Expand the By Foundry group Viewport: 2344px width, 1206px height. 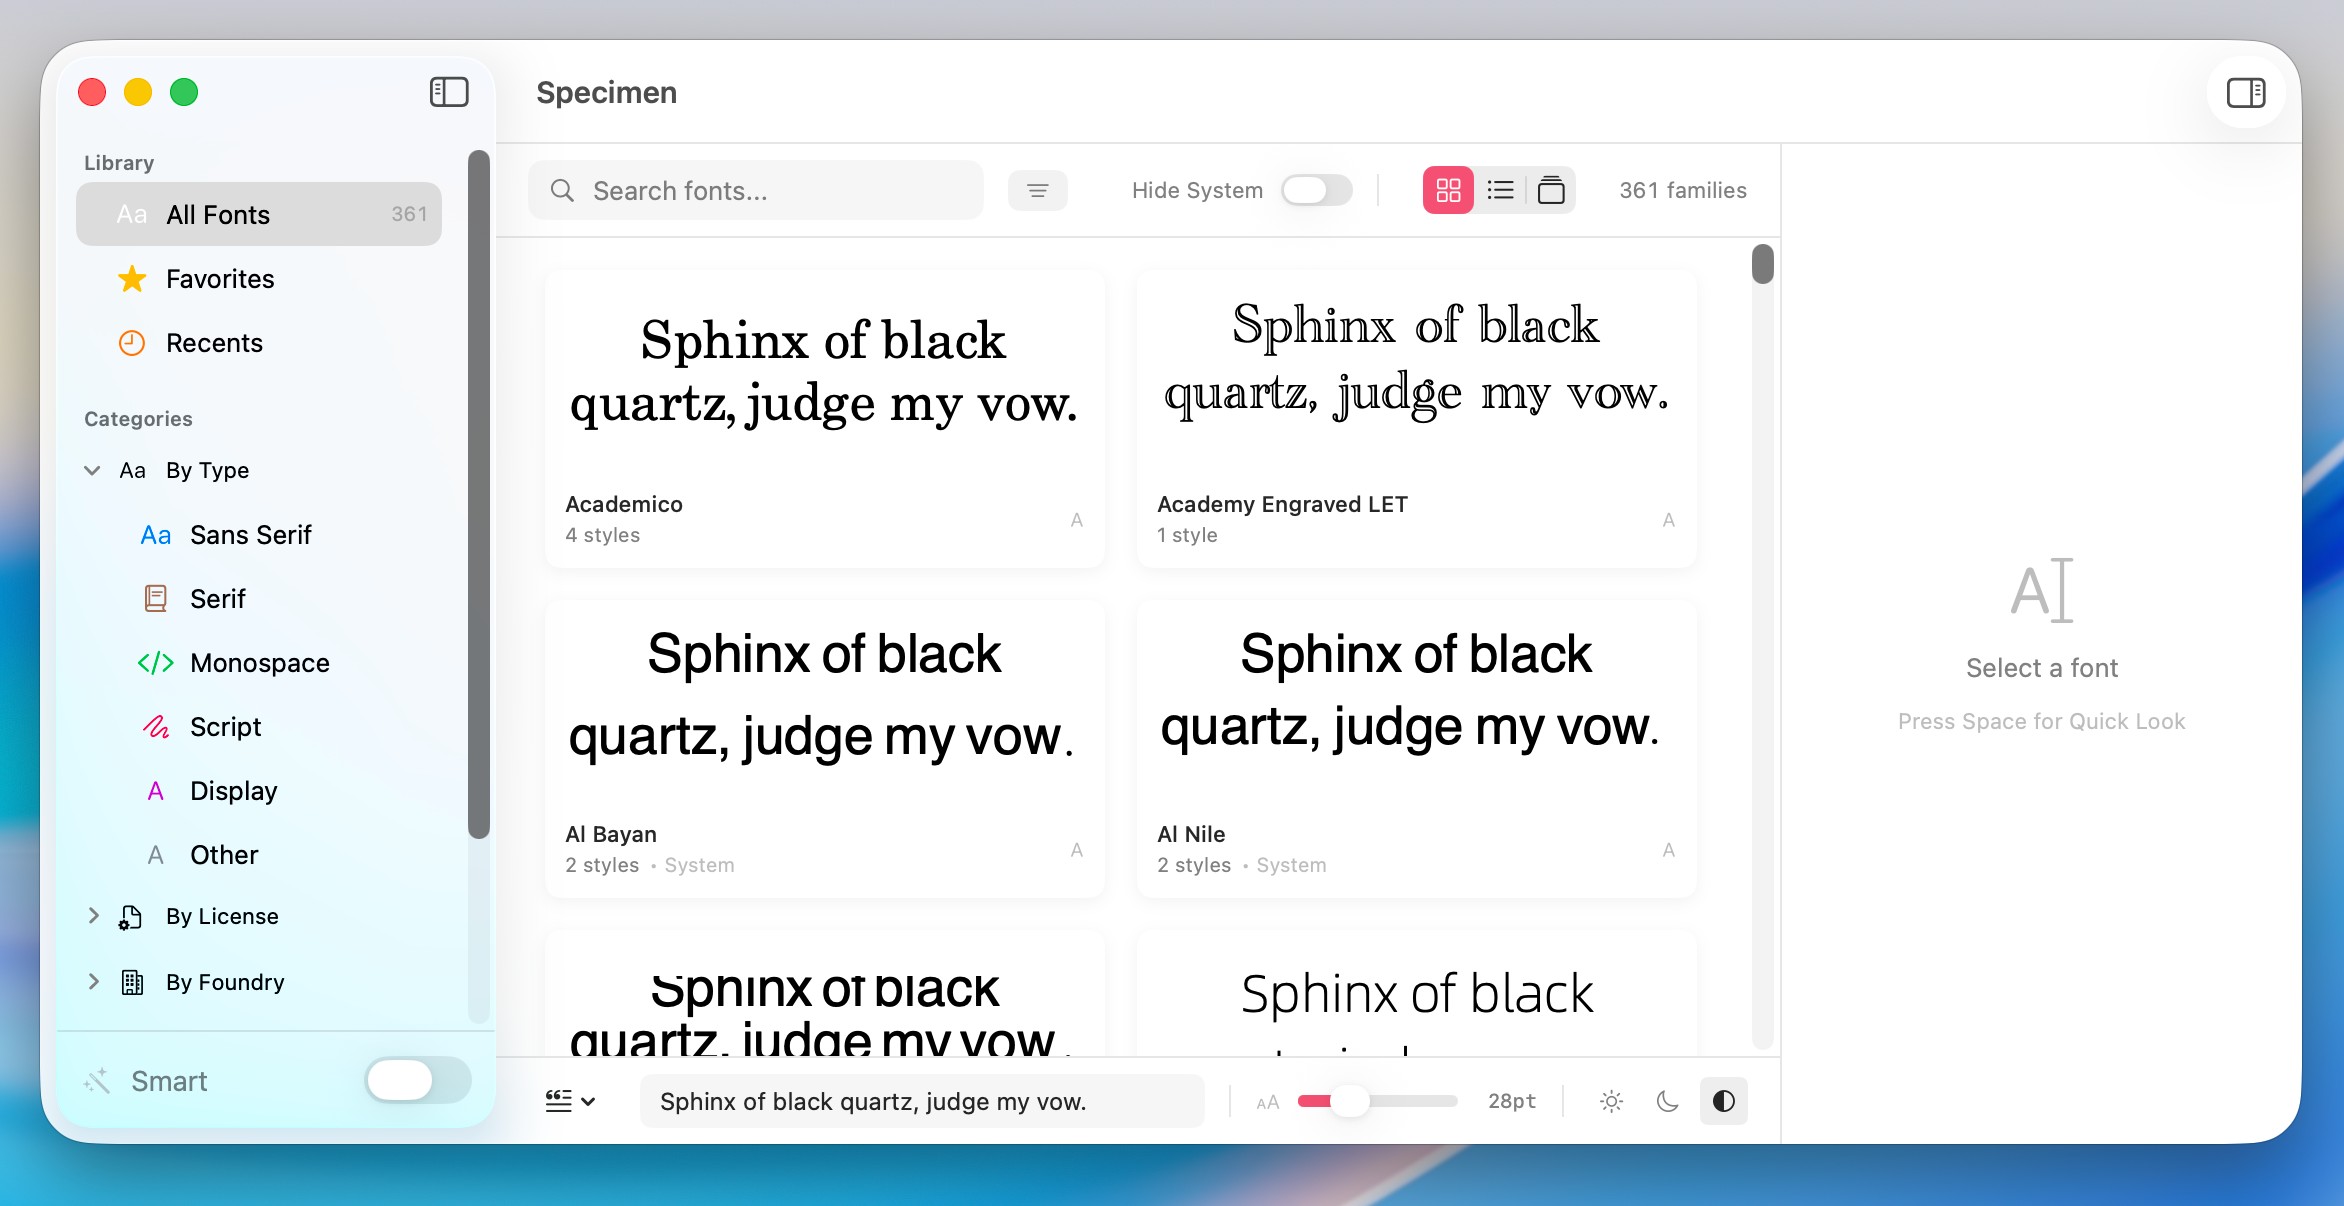(93, 982)
